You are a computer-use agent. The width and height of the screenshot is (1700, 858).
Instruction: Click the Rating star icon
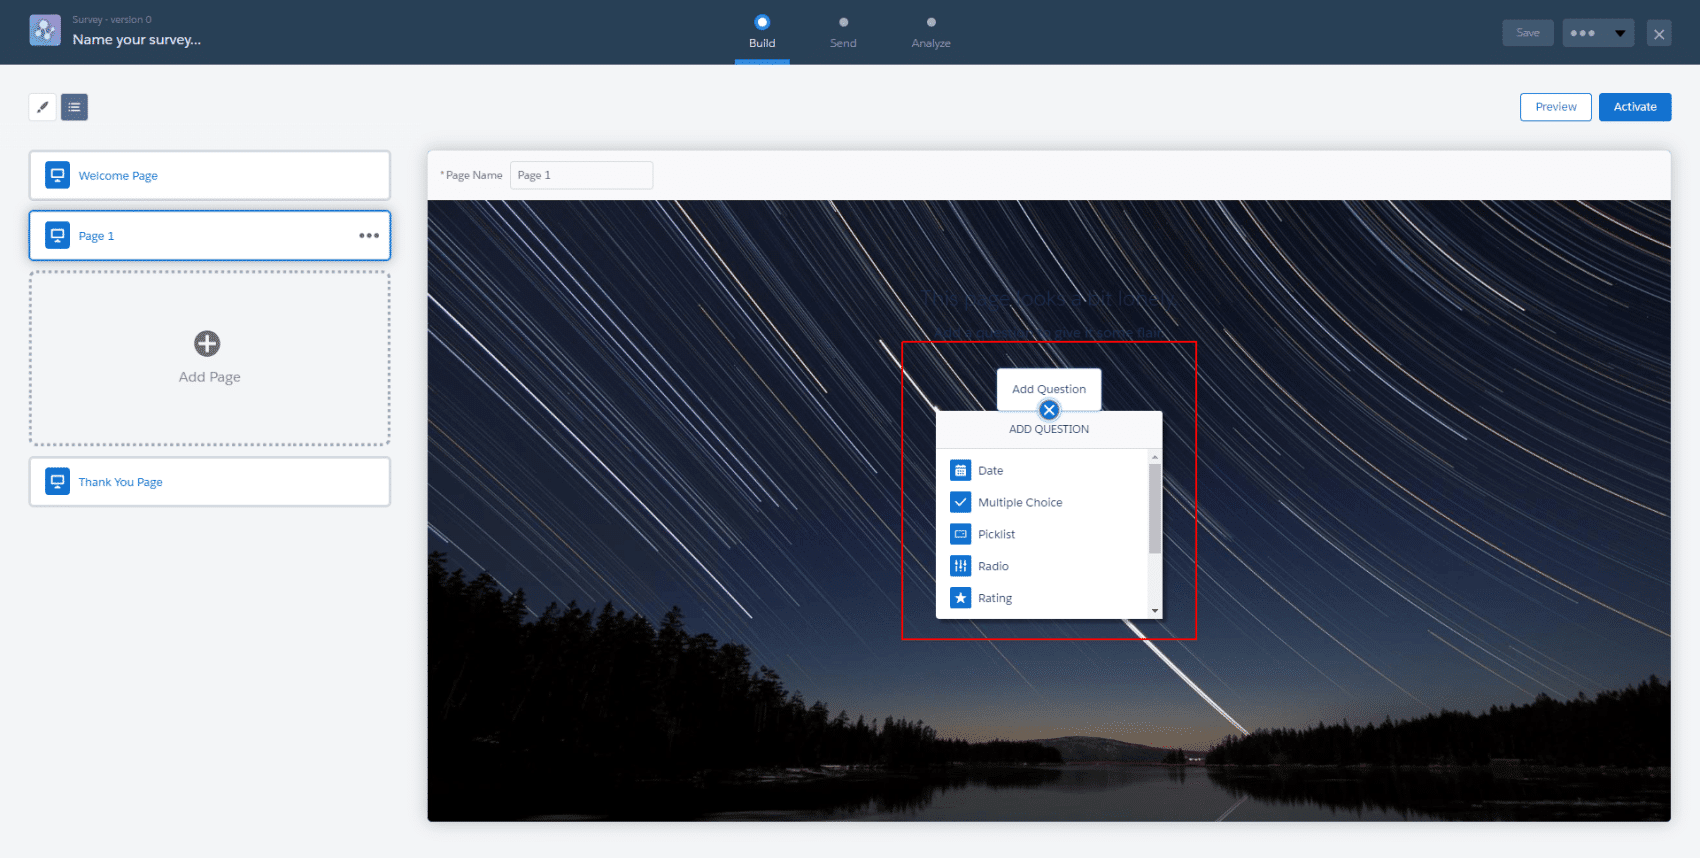coord(960,598)
